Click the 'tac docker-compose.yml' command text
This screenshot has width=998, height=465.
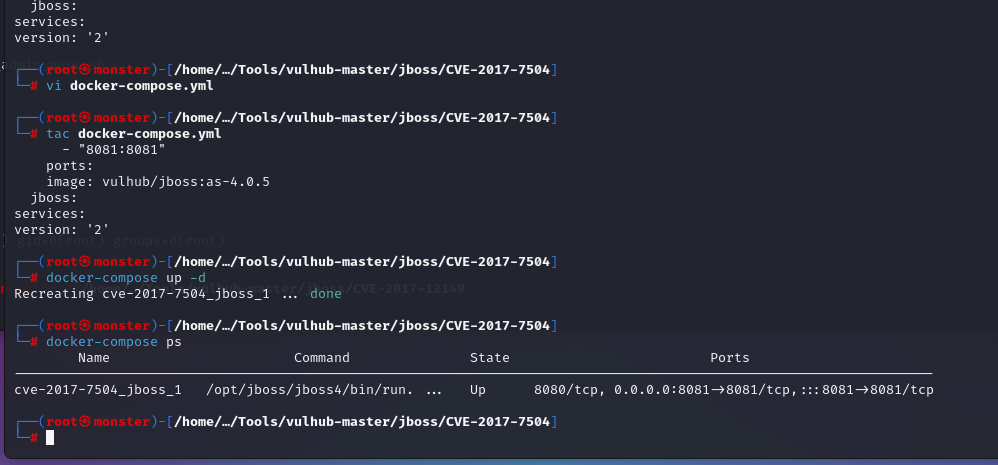pos(134,134)
